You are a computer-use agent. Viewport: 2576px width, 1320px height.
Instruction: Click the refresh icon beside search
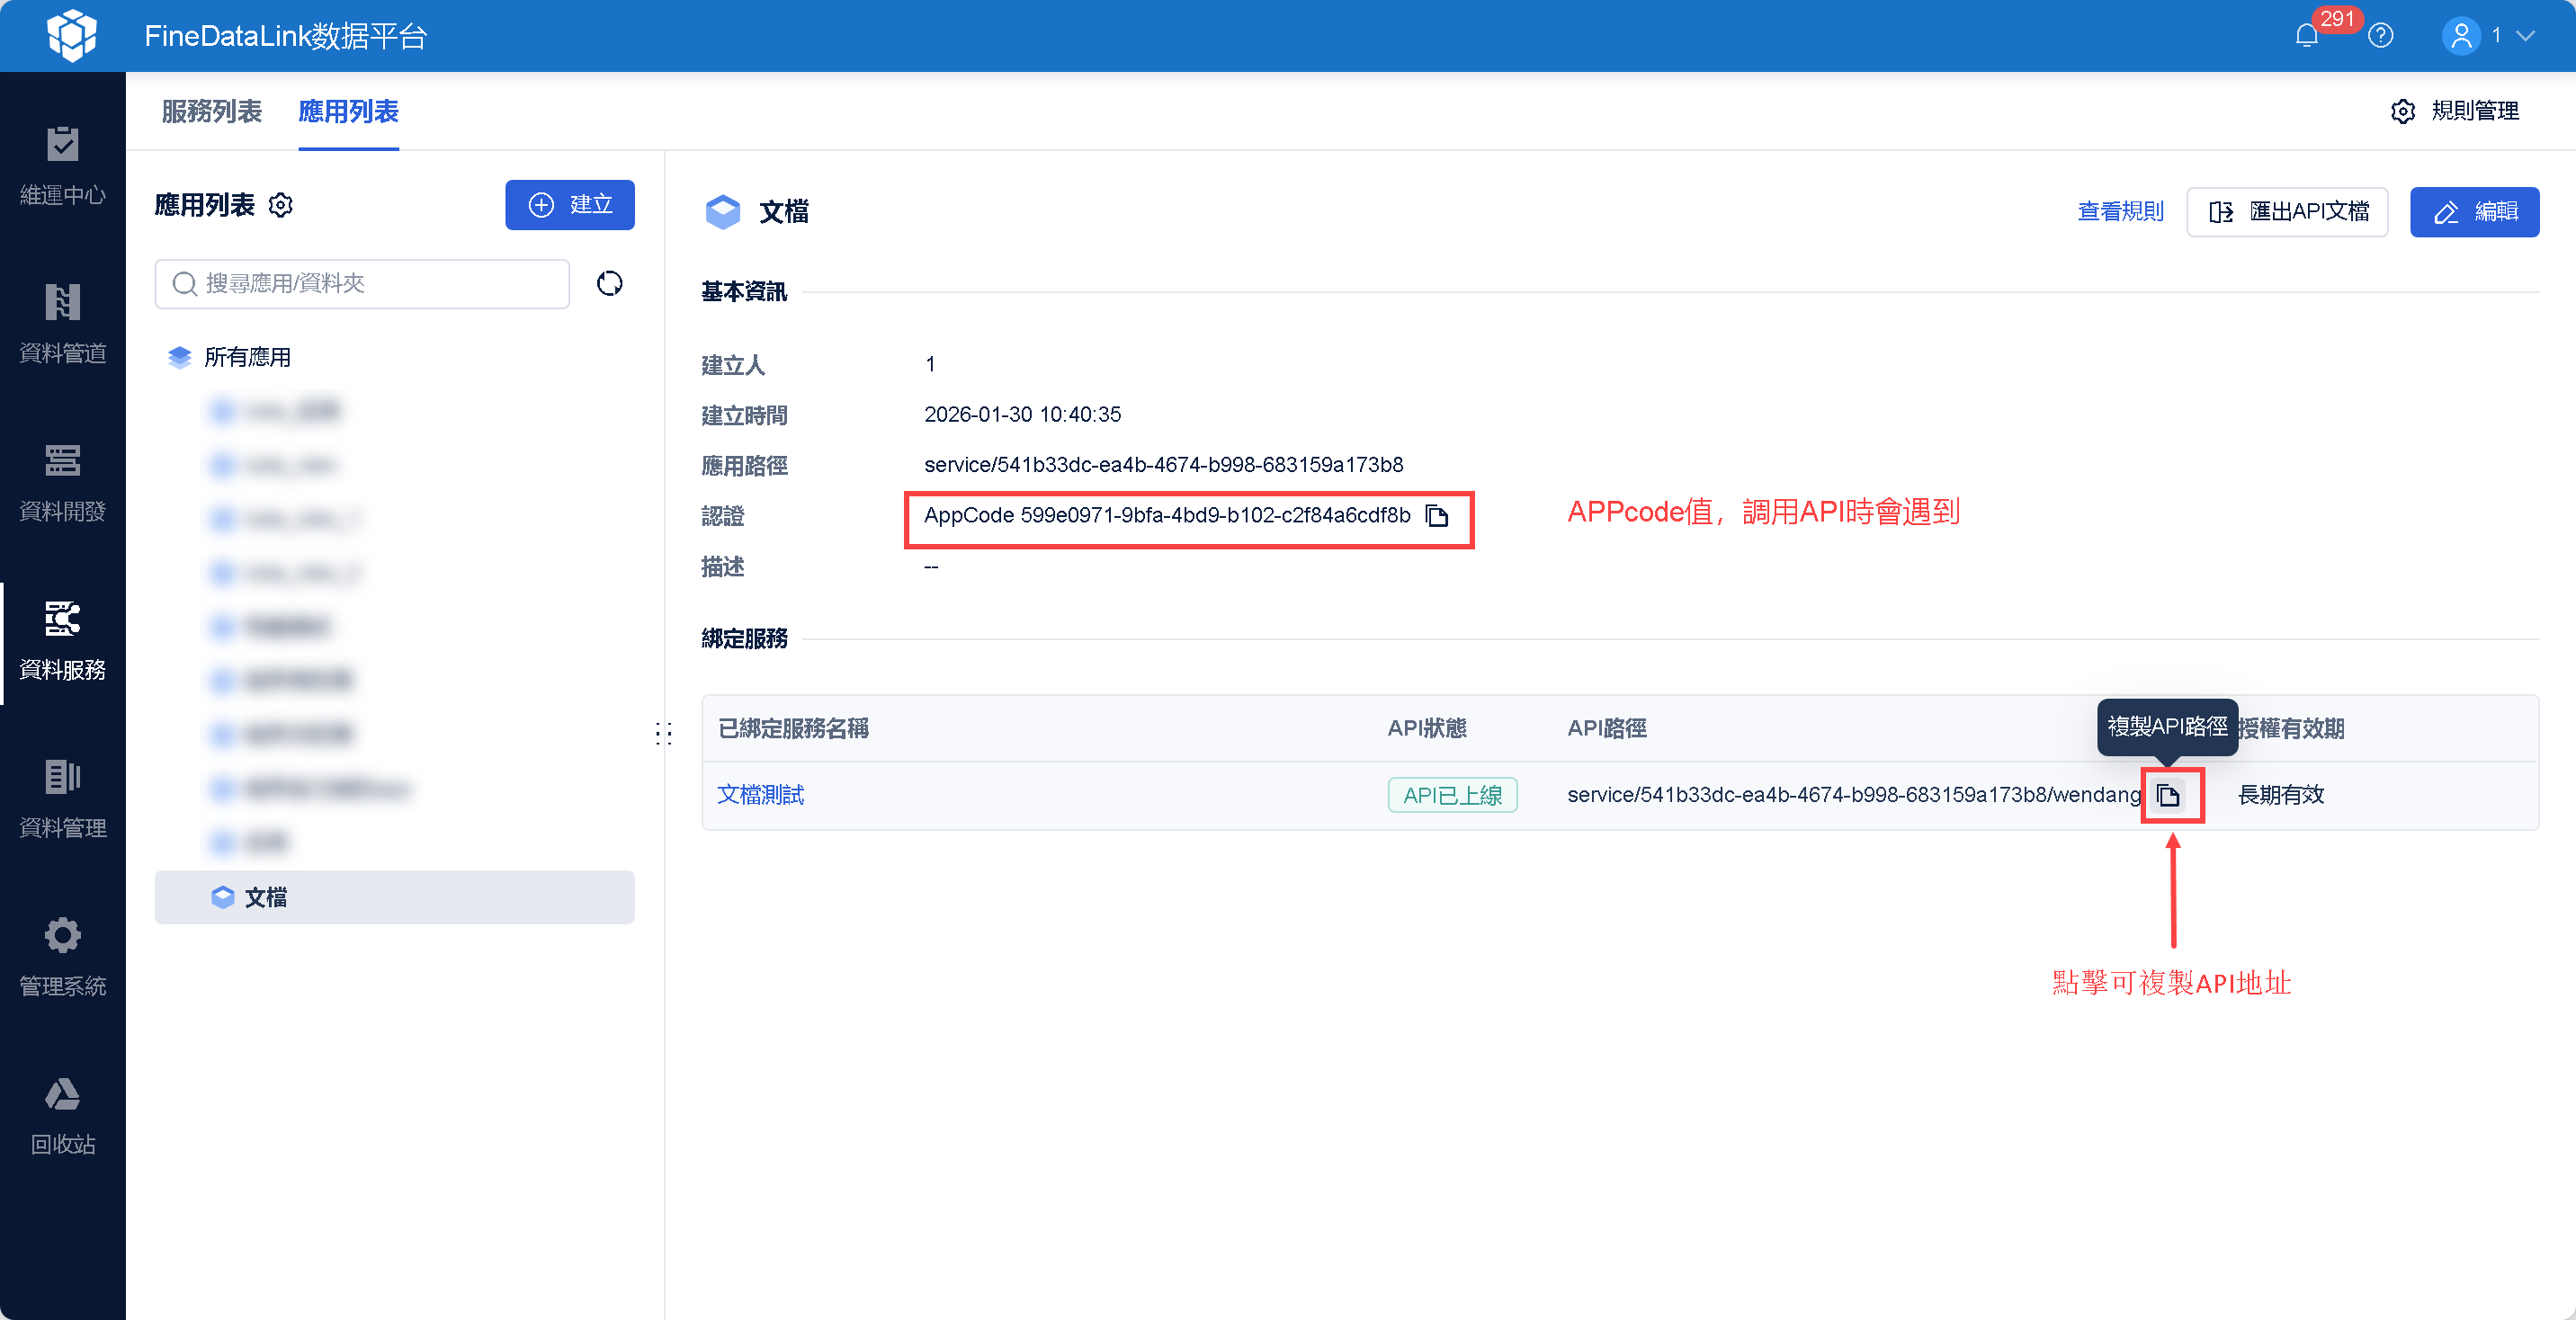pyautogui.click(x=609, y=284)
